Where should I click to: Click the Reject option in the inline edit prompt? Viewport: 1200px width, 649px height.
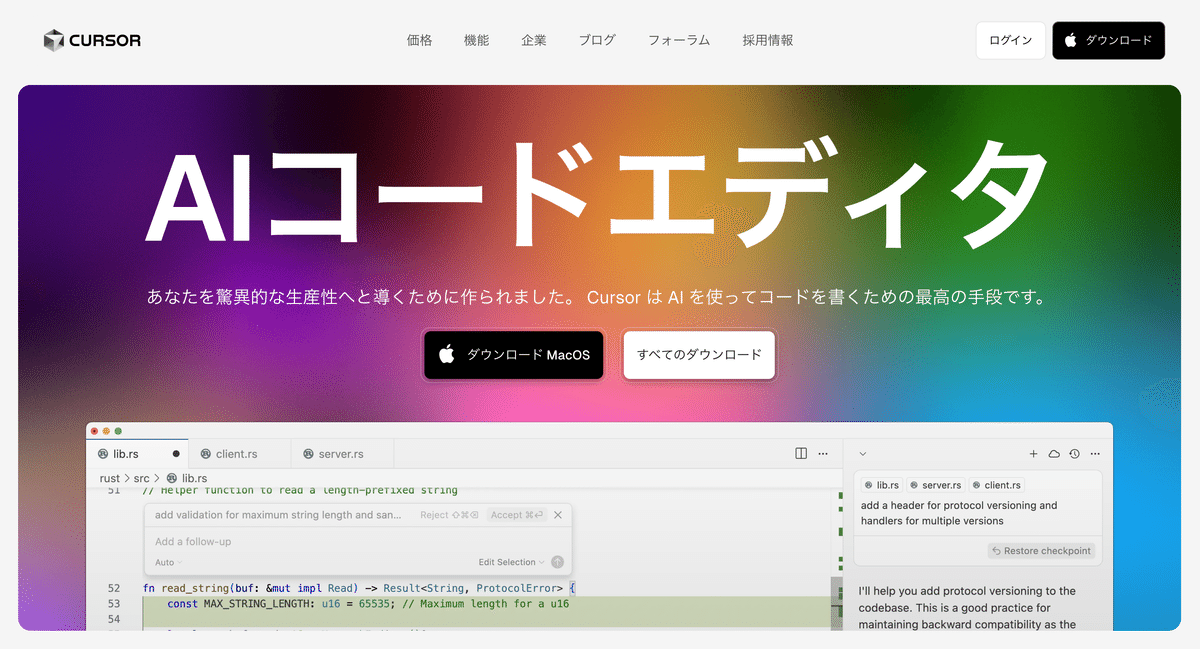[x=434, y=514]
